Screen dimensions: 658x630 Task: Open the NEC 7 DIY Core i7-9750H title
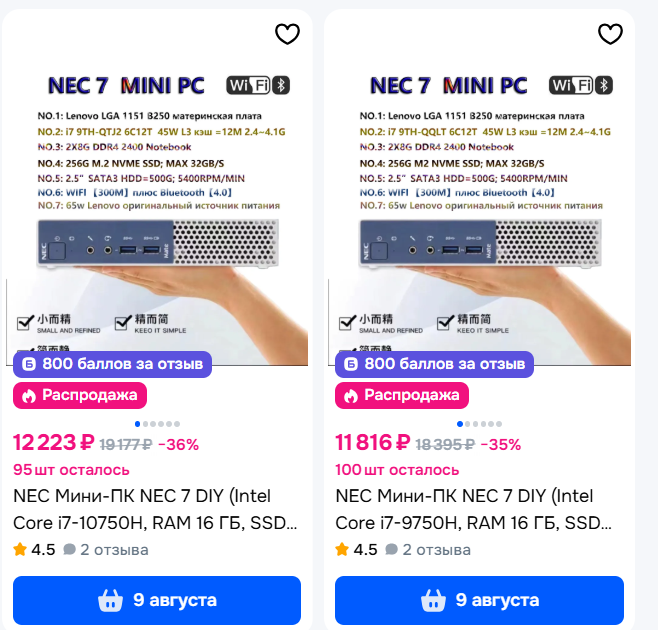[473, 510]
